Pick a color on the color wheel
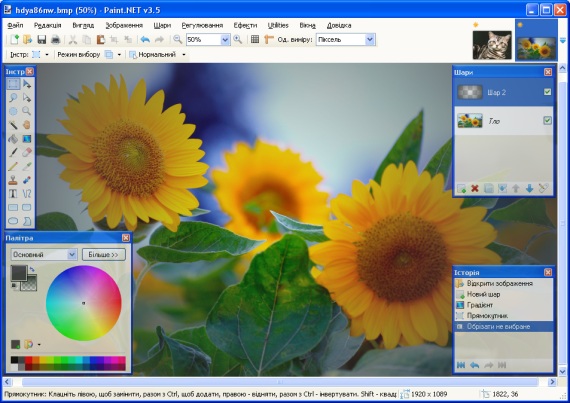570x403 pixels. coord(84,303)
